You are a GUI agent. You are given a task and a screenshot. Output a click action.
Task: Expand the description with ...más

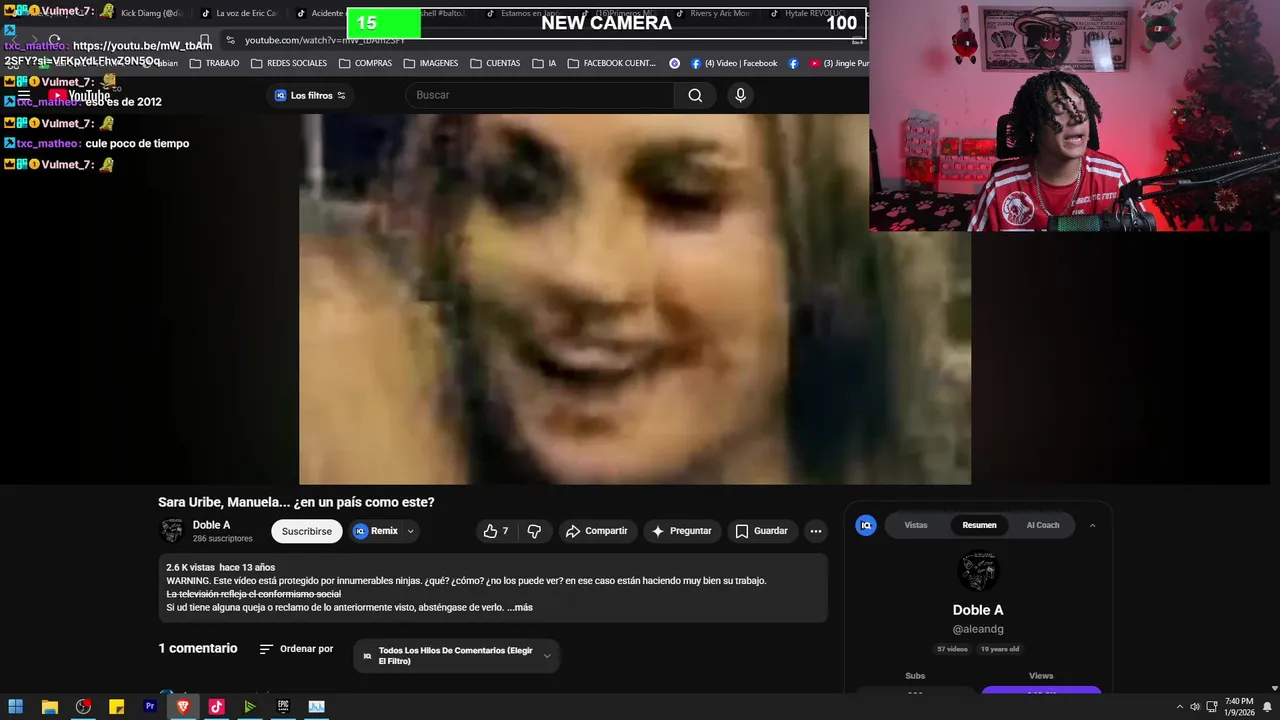click(x=520, y=607)
